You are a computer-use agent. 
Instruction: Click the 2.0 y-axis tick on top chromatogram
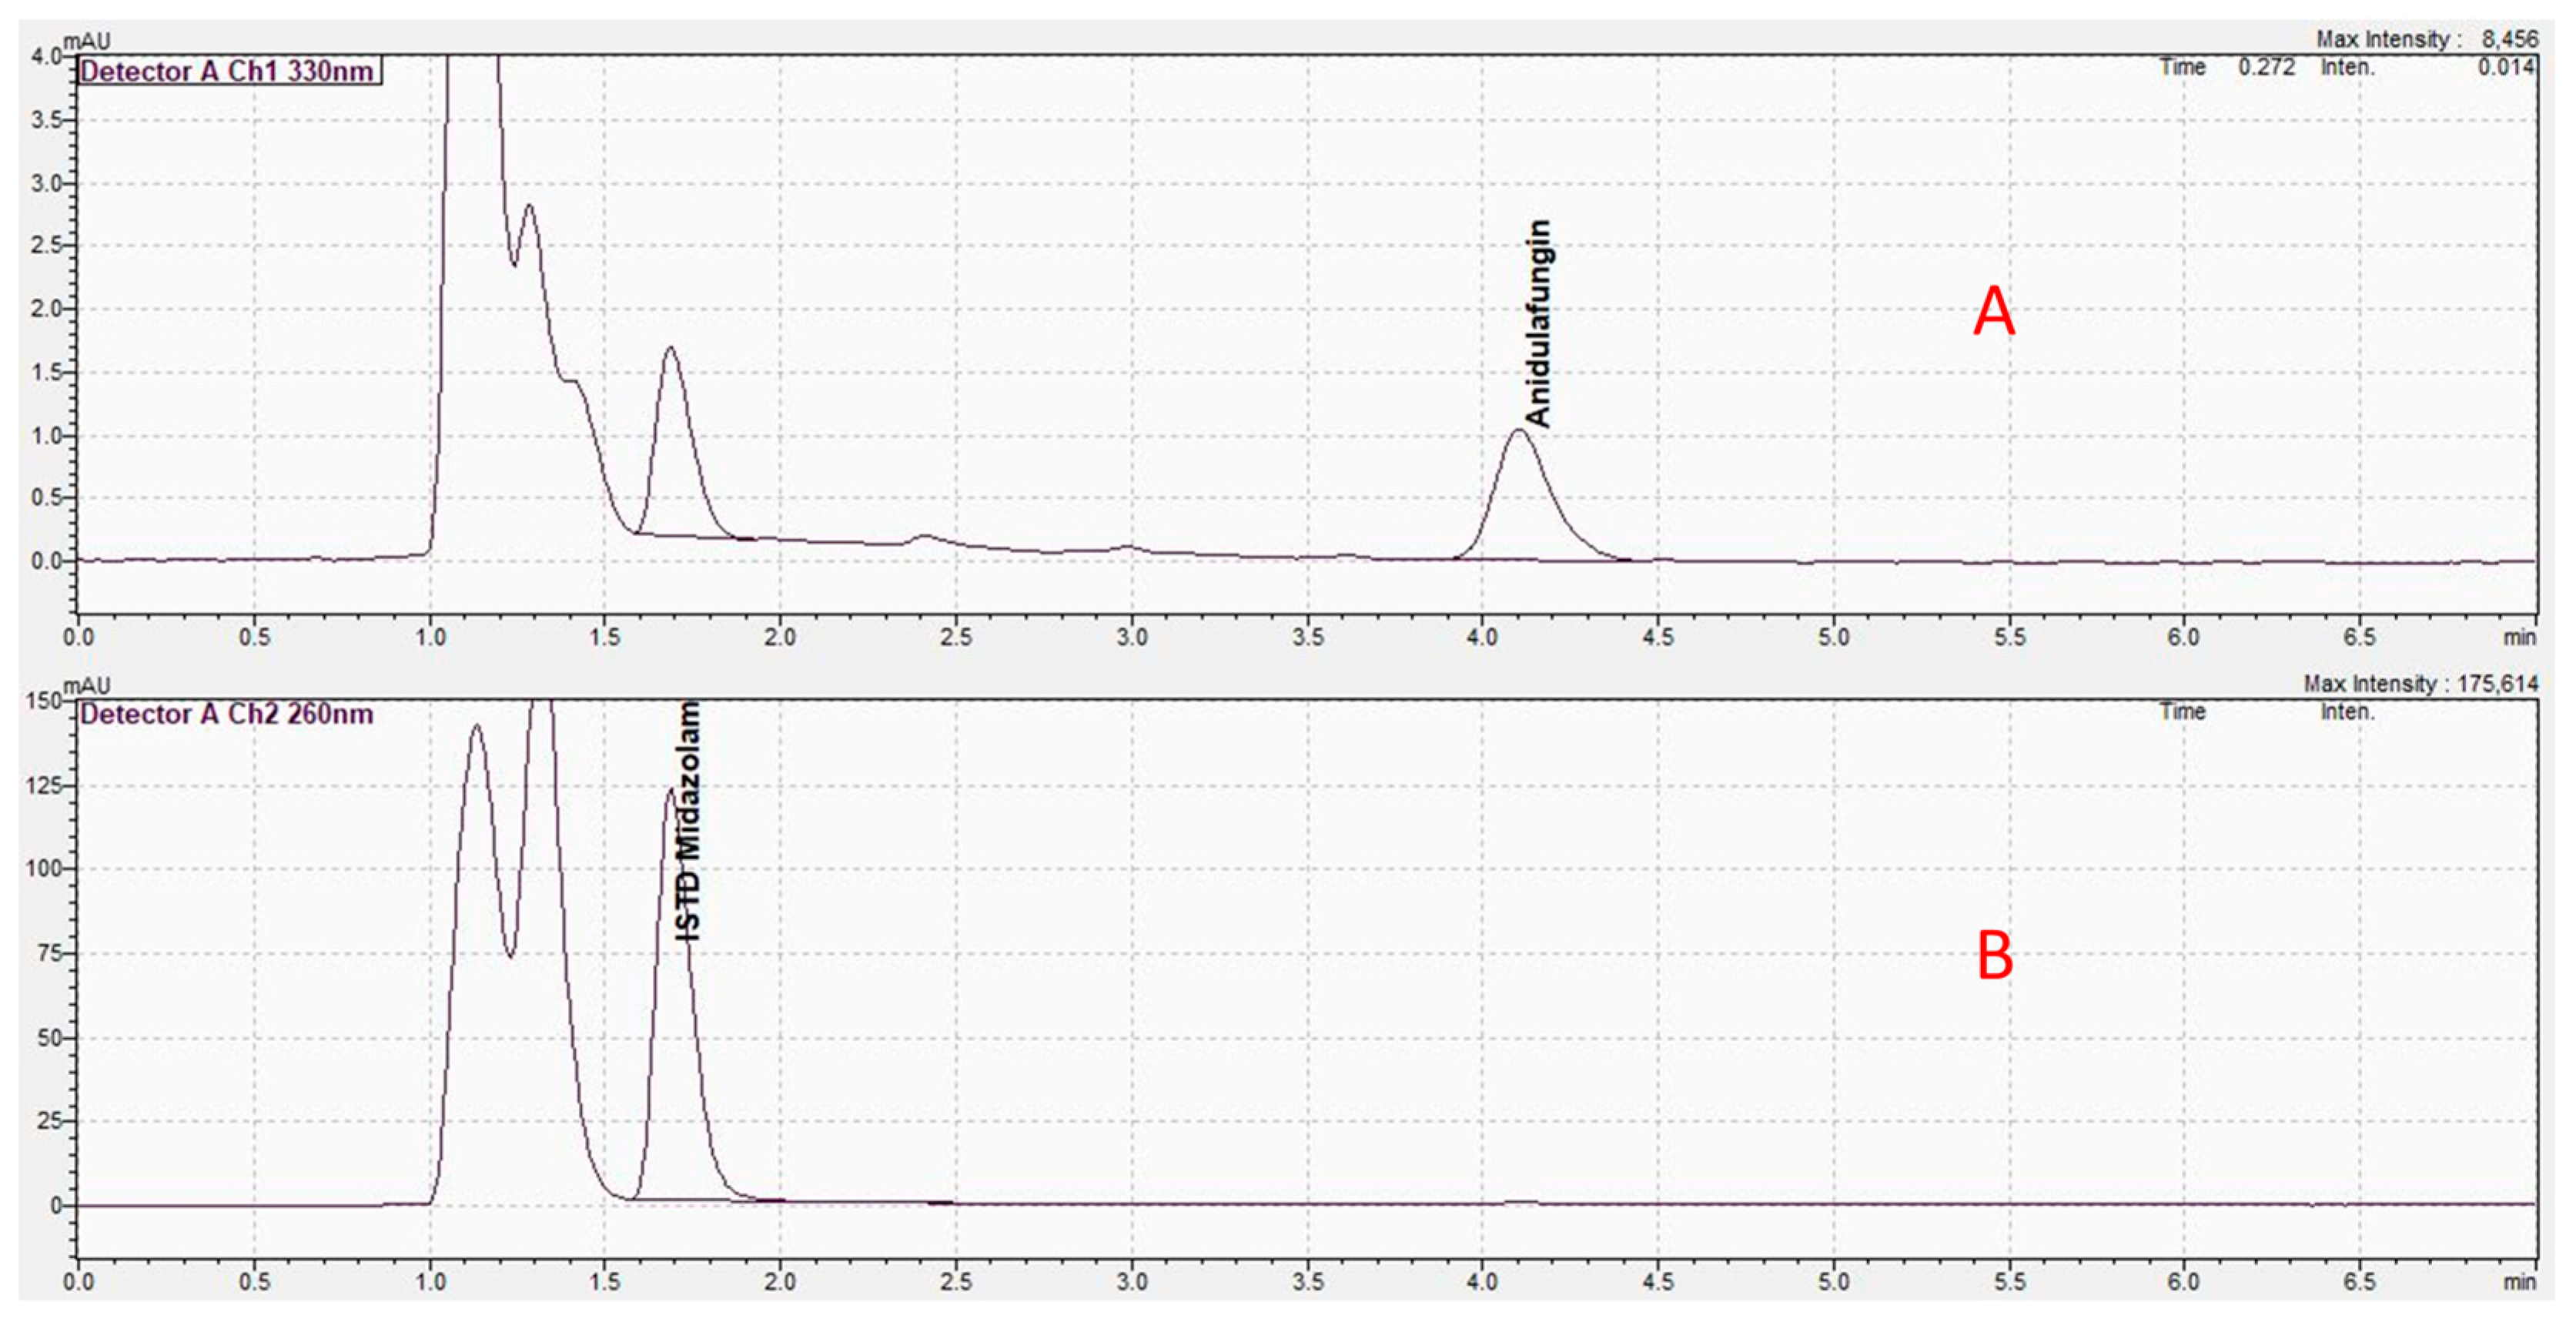tap(46, 309)
